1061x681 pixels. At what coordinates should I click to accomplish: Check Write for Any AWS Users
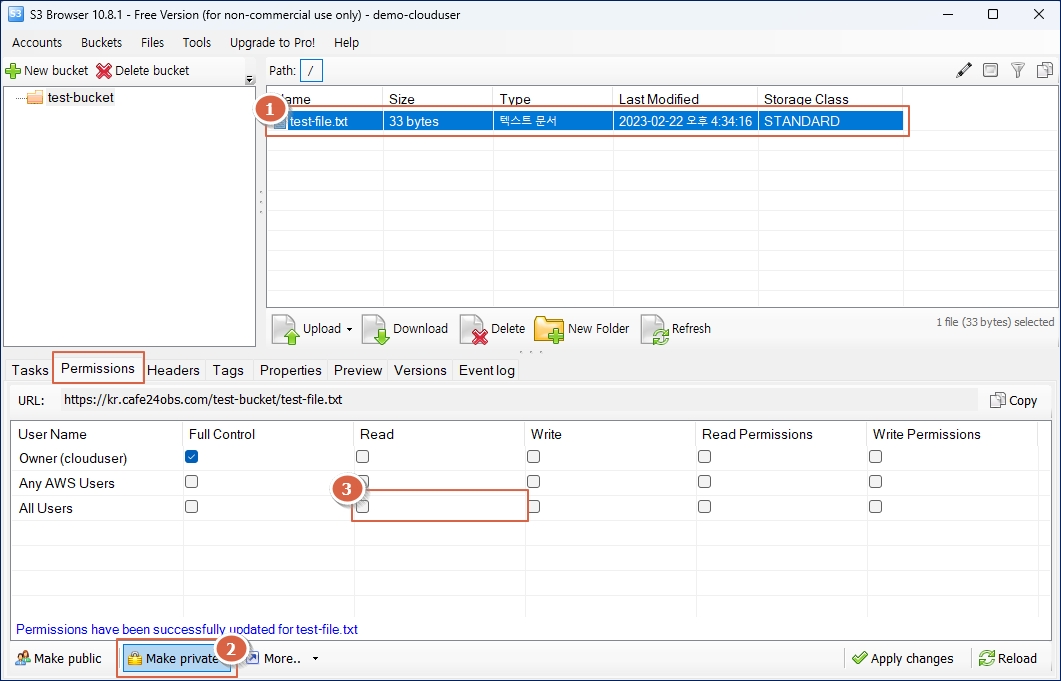click(x=534, y=482)
